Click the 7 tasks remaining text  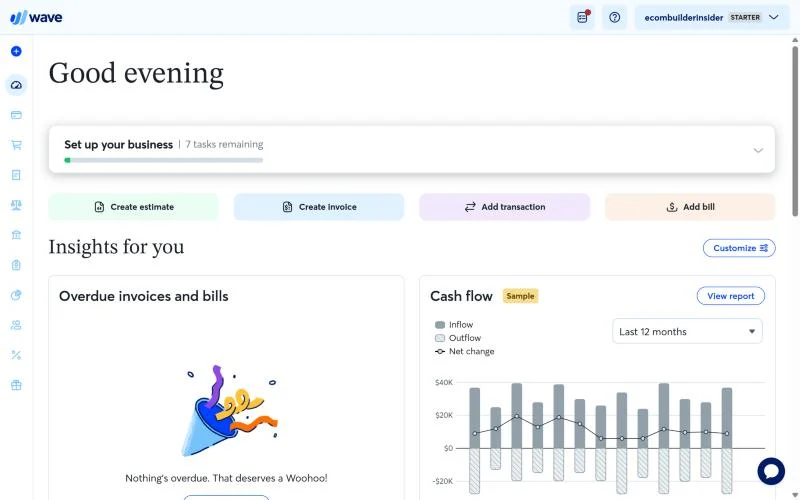point(224,144)
